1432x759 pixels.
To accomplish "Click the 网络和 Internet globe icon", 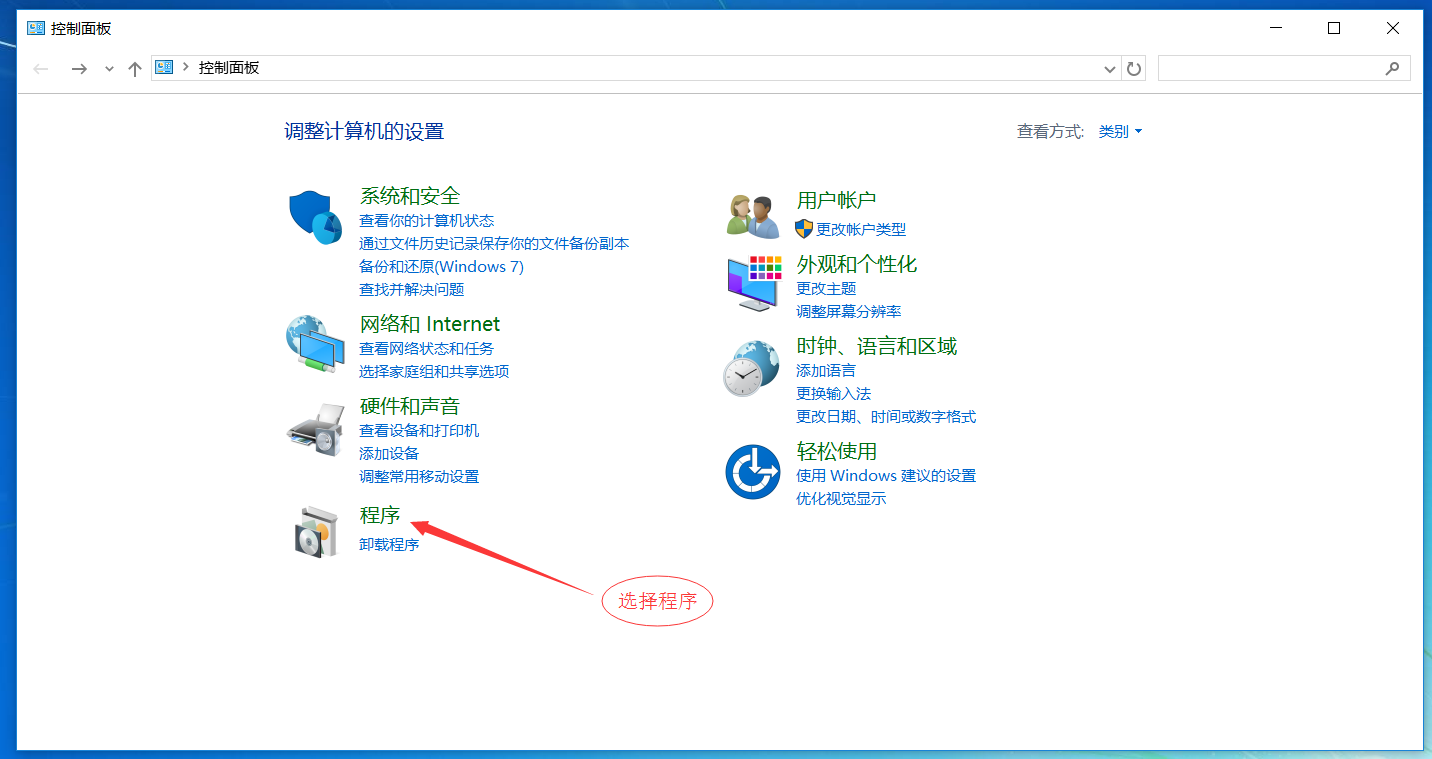I will pyautogui.click(x=315, y=344).
